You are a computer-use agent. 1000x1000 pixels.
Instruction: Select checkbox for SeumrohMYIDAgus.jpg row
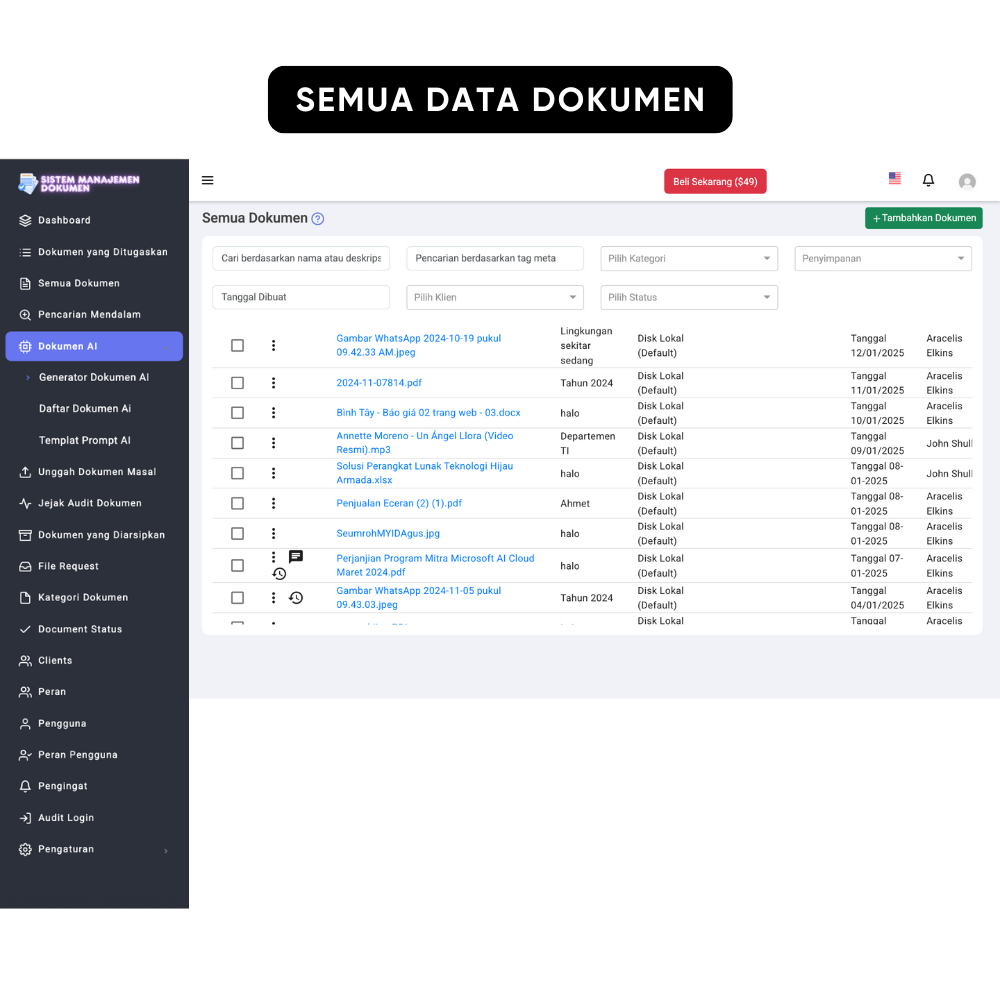237,533
